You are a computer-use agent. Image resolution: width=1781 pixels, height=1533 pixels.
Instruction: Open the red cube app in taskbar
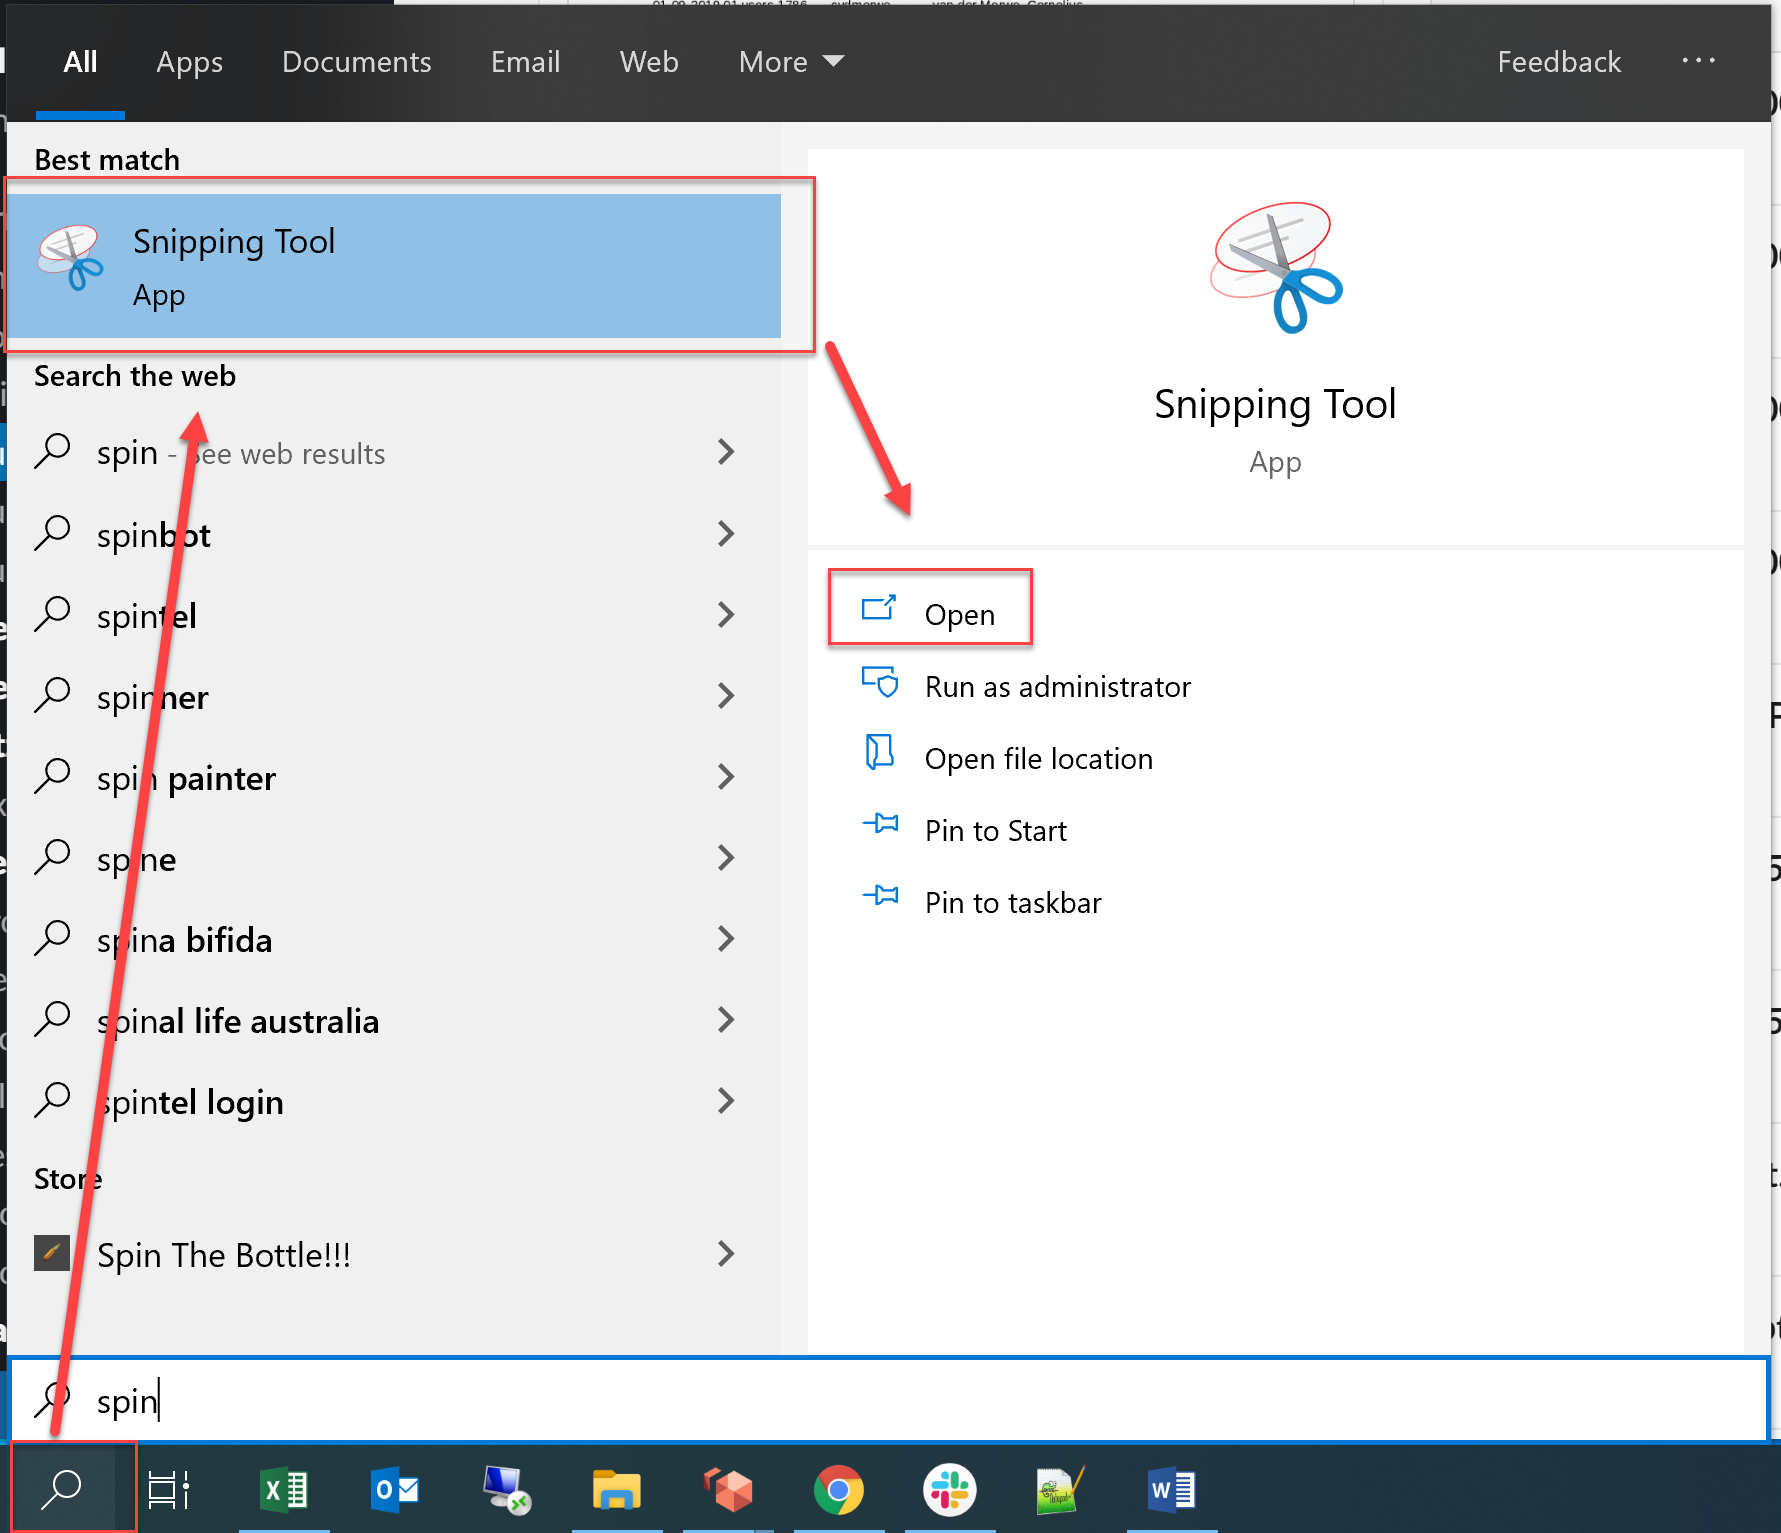point(728,1490)
